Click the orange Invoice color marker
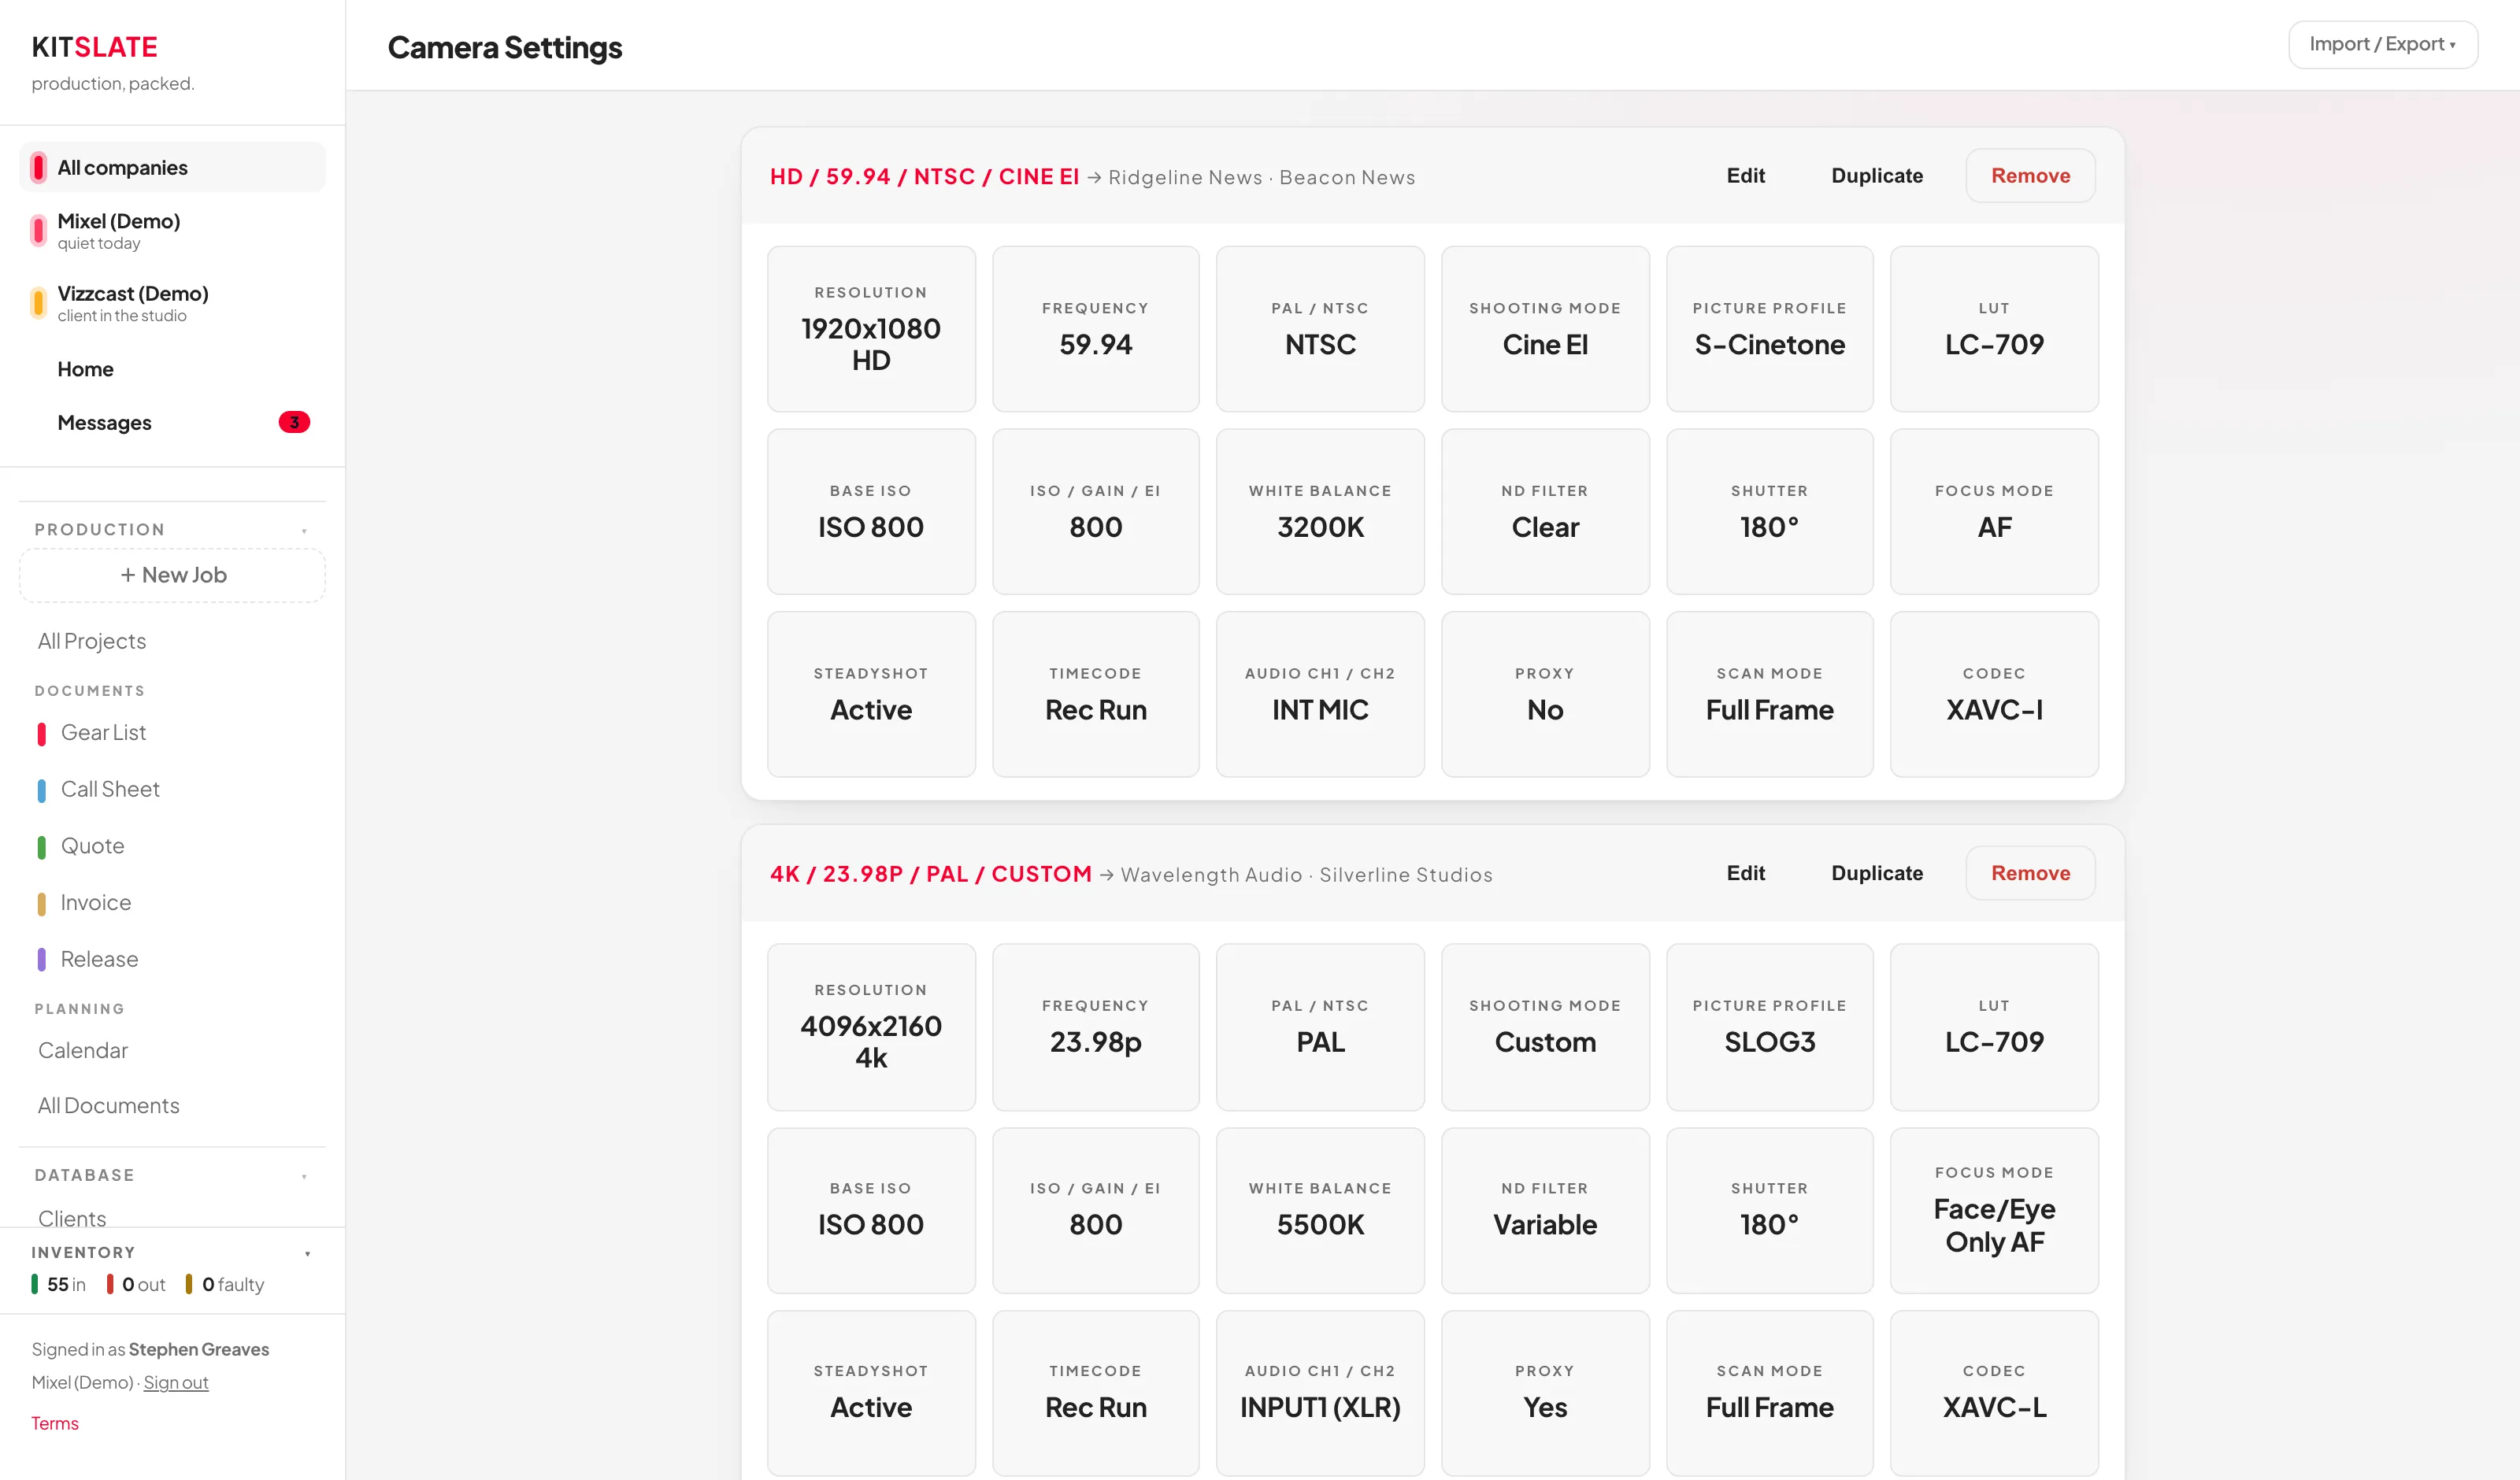Screen dimensions: 2520x1480 tap(41, 904)
